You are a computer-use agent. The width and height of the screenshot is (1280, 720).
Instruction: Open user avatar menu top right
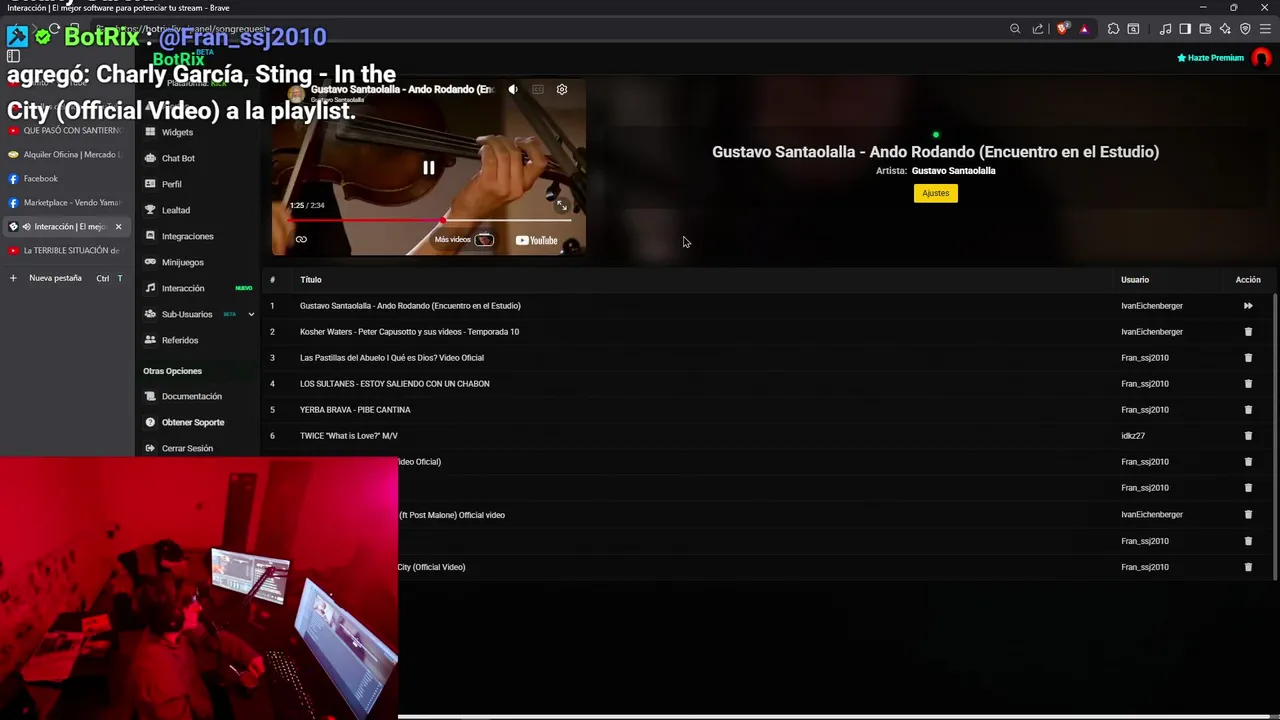1261,58
